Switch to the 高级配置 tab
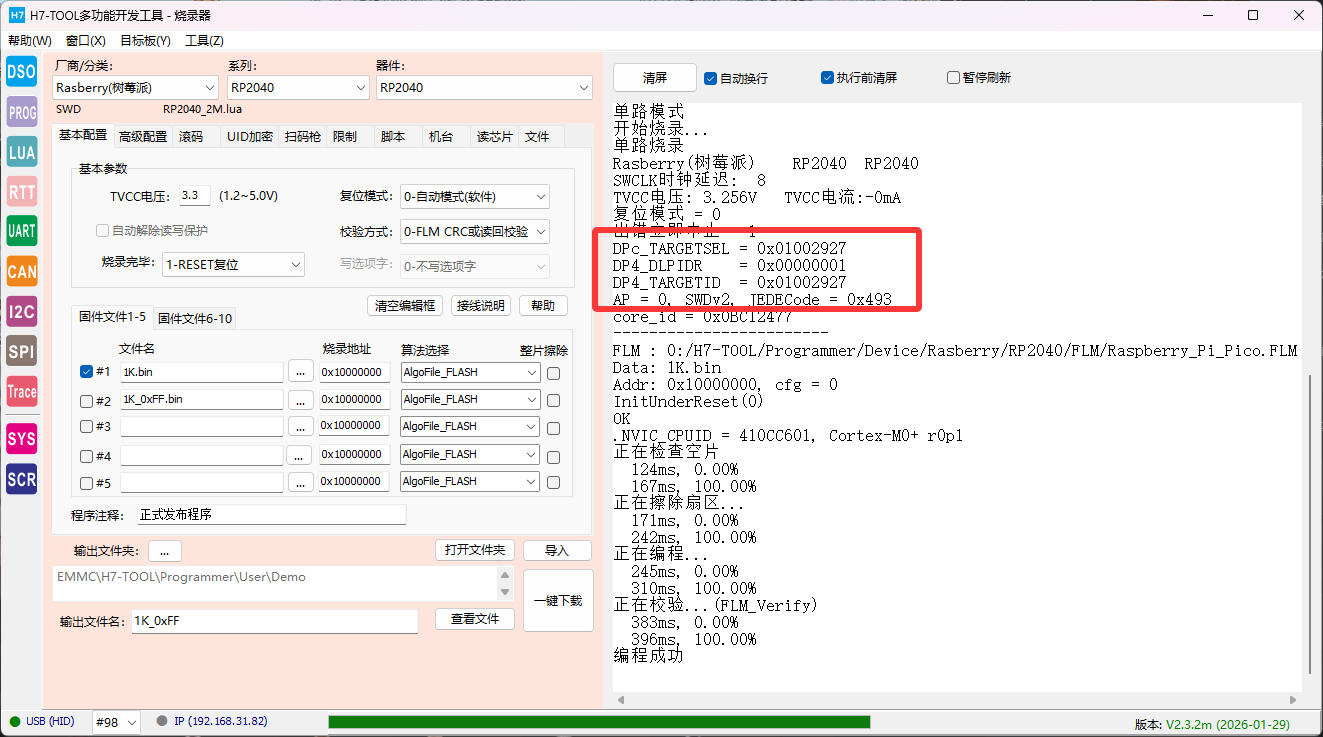 coord(143,137)
